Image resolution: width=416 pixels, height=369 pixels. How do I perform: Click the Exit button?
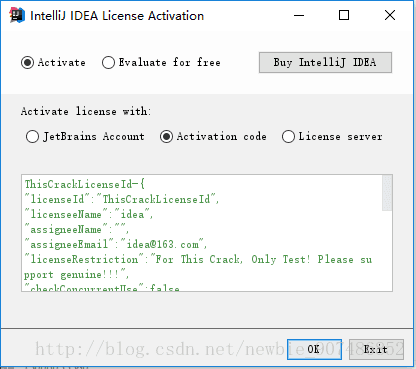(x=376, y=349)
